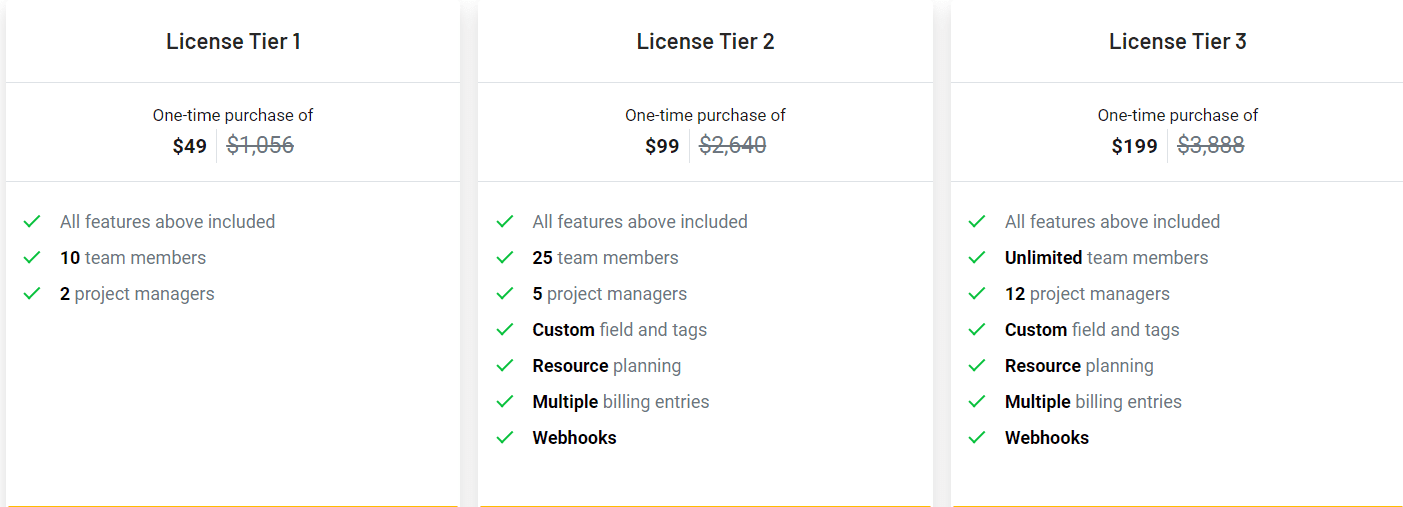Click the checkmark beside Tier 2 Resource planning

click(505, 366)
